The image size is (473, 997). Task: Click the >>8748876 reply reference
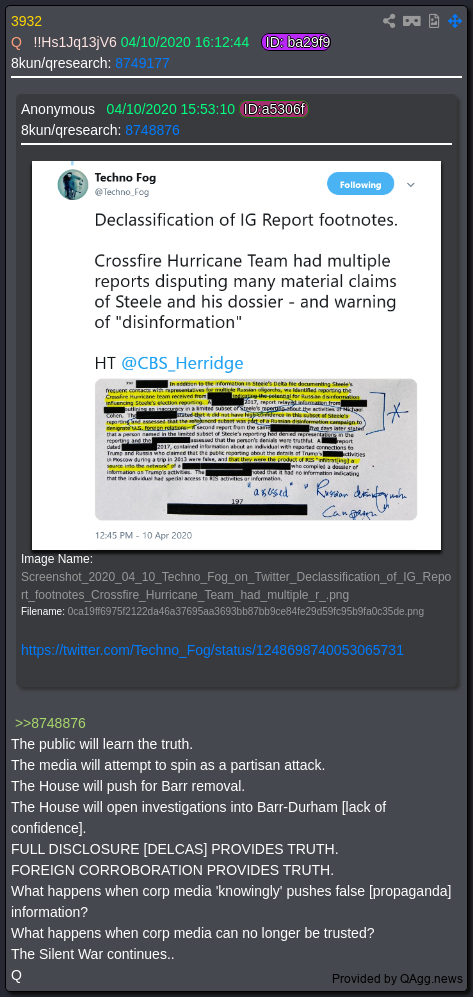click(50, 723)
